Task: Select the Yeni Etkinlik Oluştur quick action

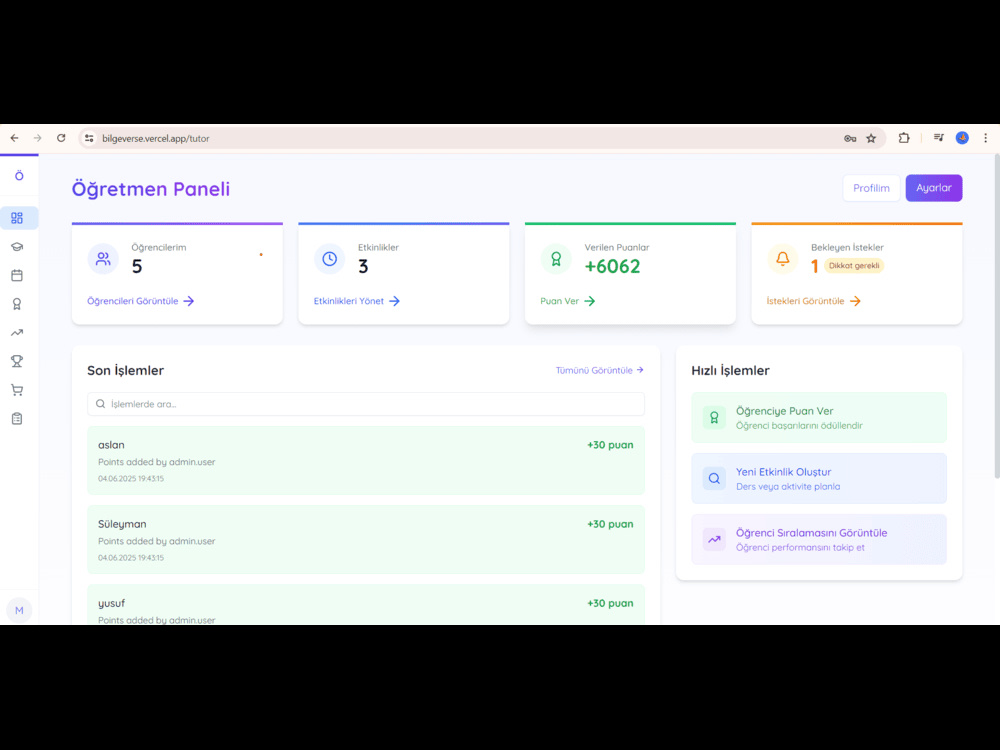Action: pyautogui.click(x=819, y=478)
